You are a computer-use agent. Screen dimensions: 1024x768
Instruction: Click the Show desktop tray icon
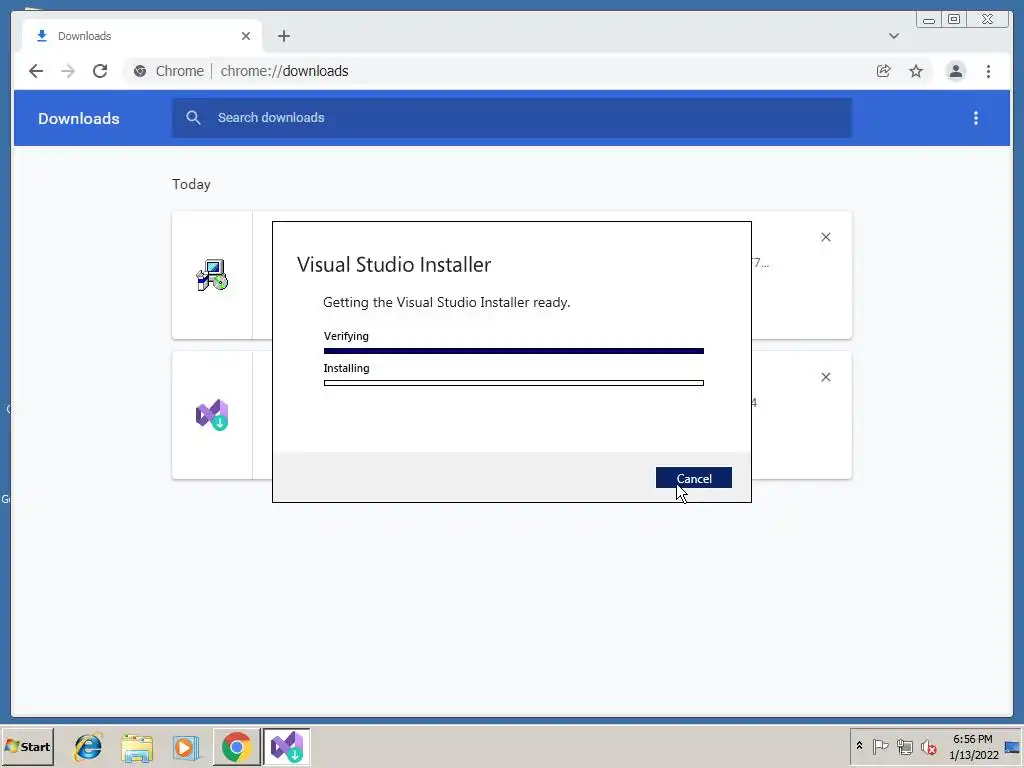pyautogui.click(x=1013, y=746)
